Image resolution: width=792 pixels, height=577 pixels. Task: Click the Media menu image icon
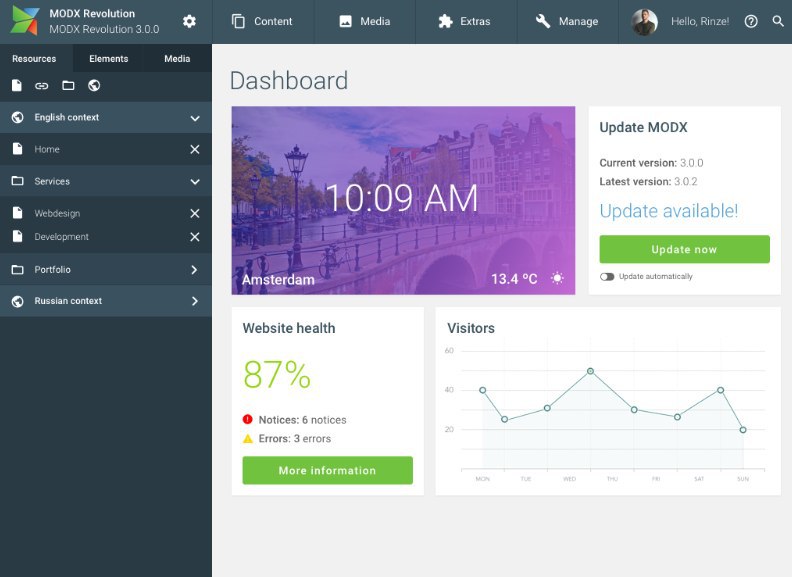345,21
